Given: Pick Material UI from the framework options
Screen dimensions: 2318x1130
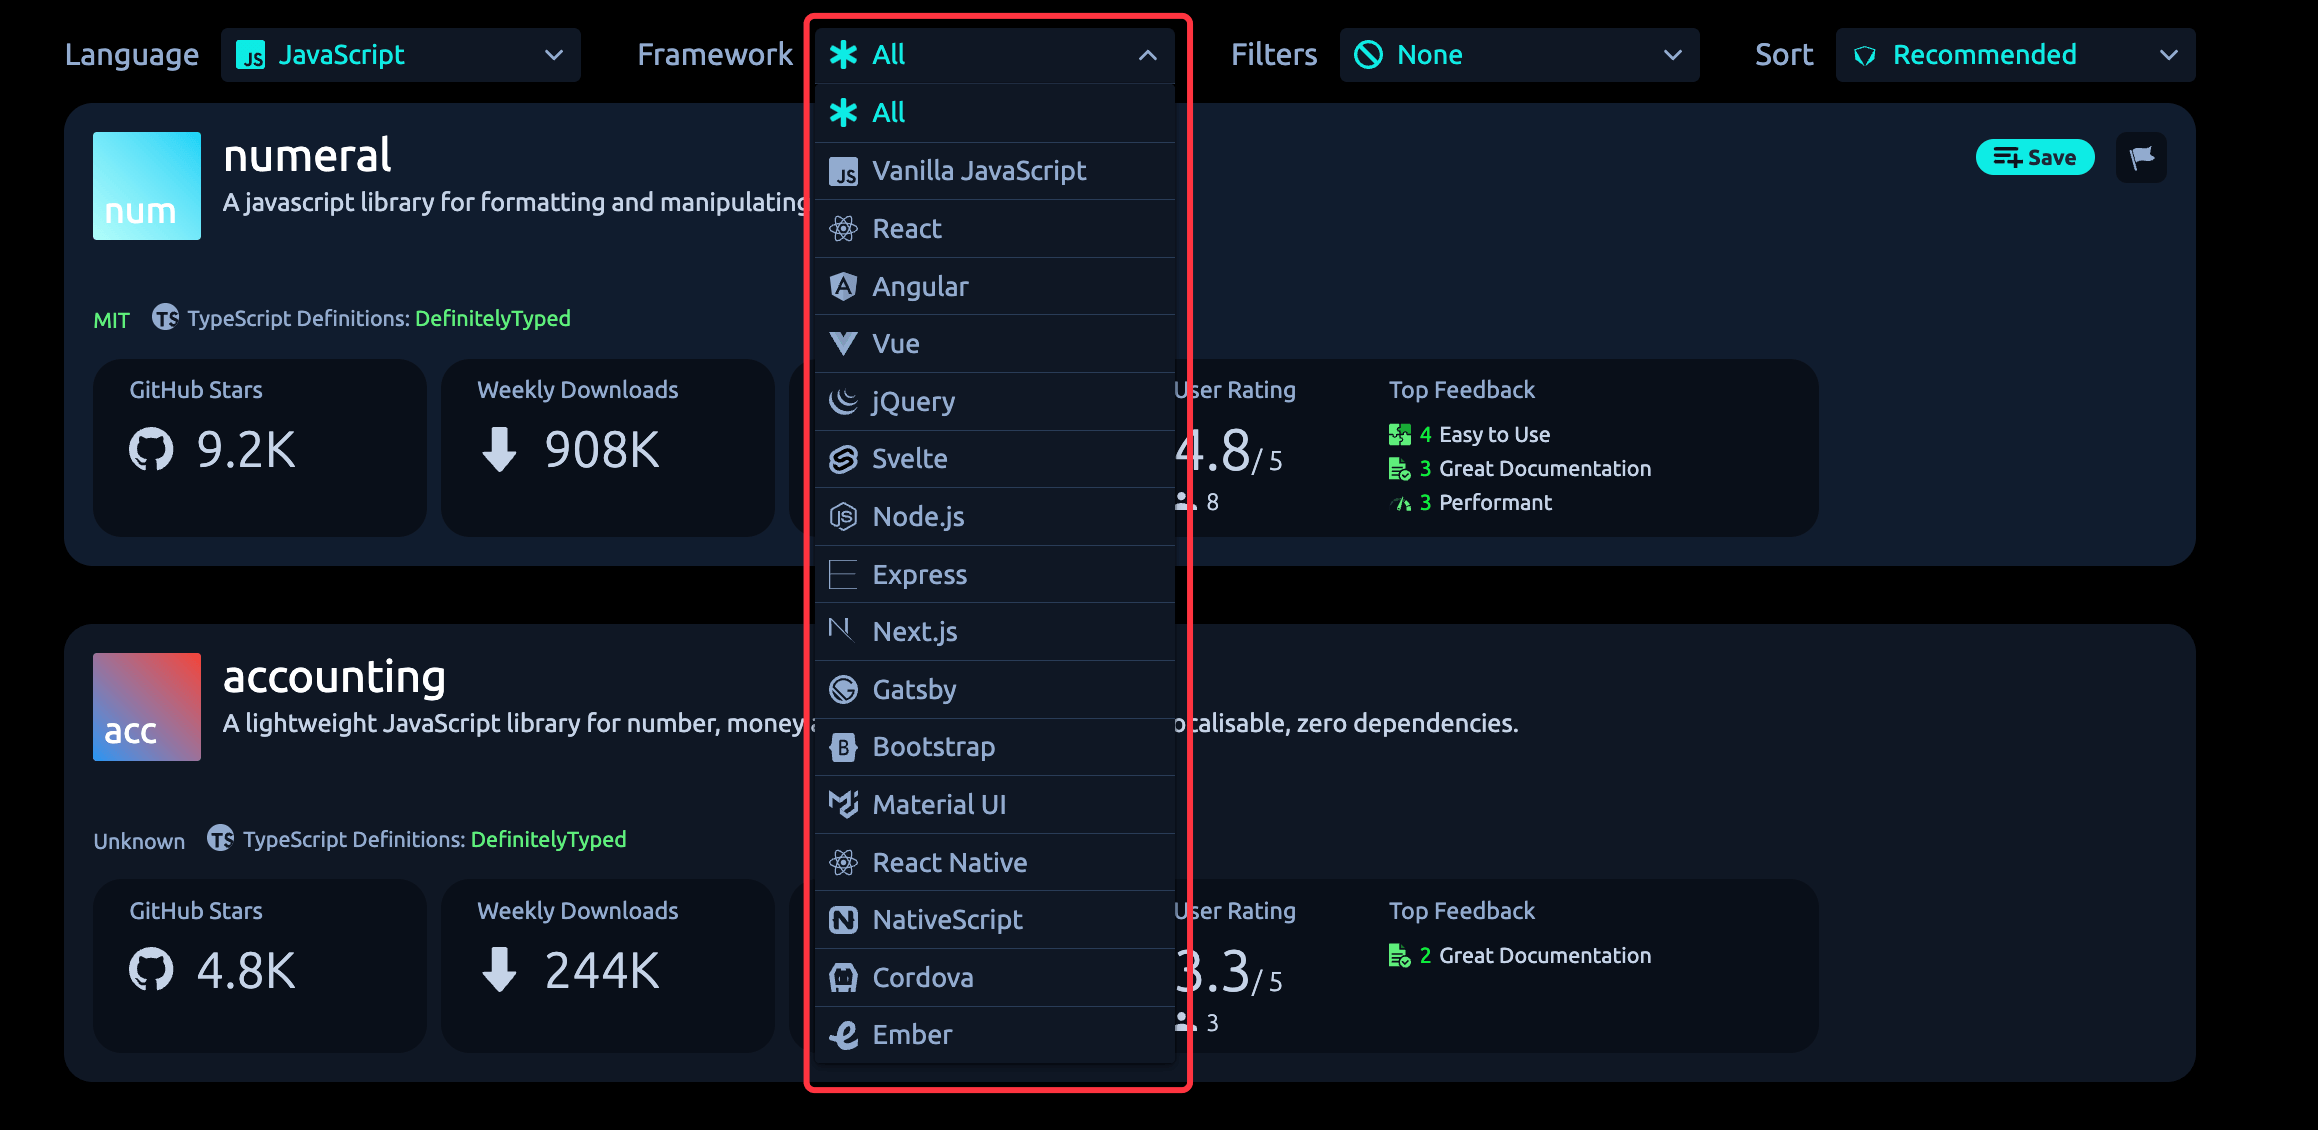Looking at the screenshot, I should pos(938,805).
